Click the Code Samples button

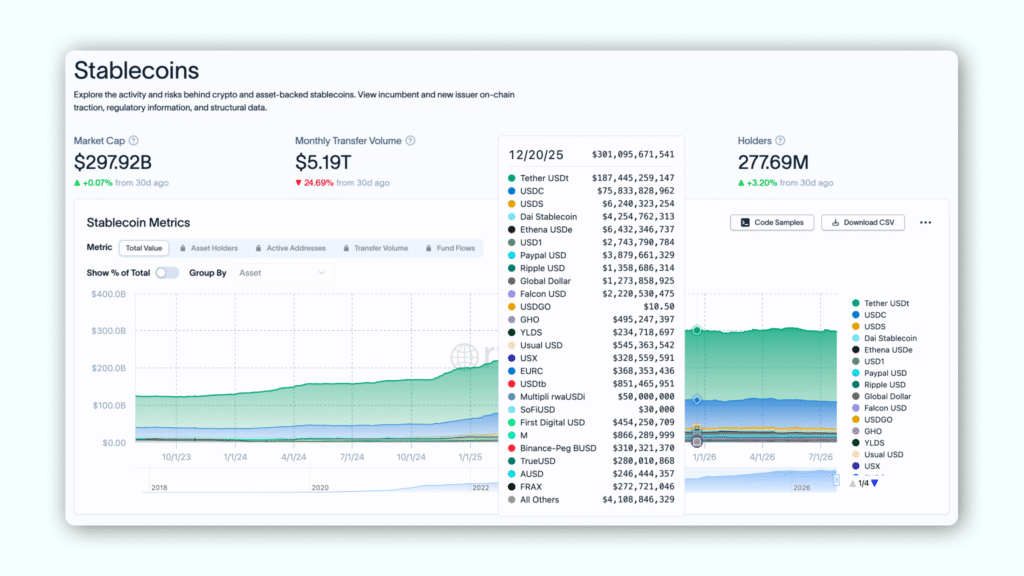click(772, 223)
